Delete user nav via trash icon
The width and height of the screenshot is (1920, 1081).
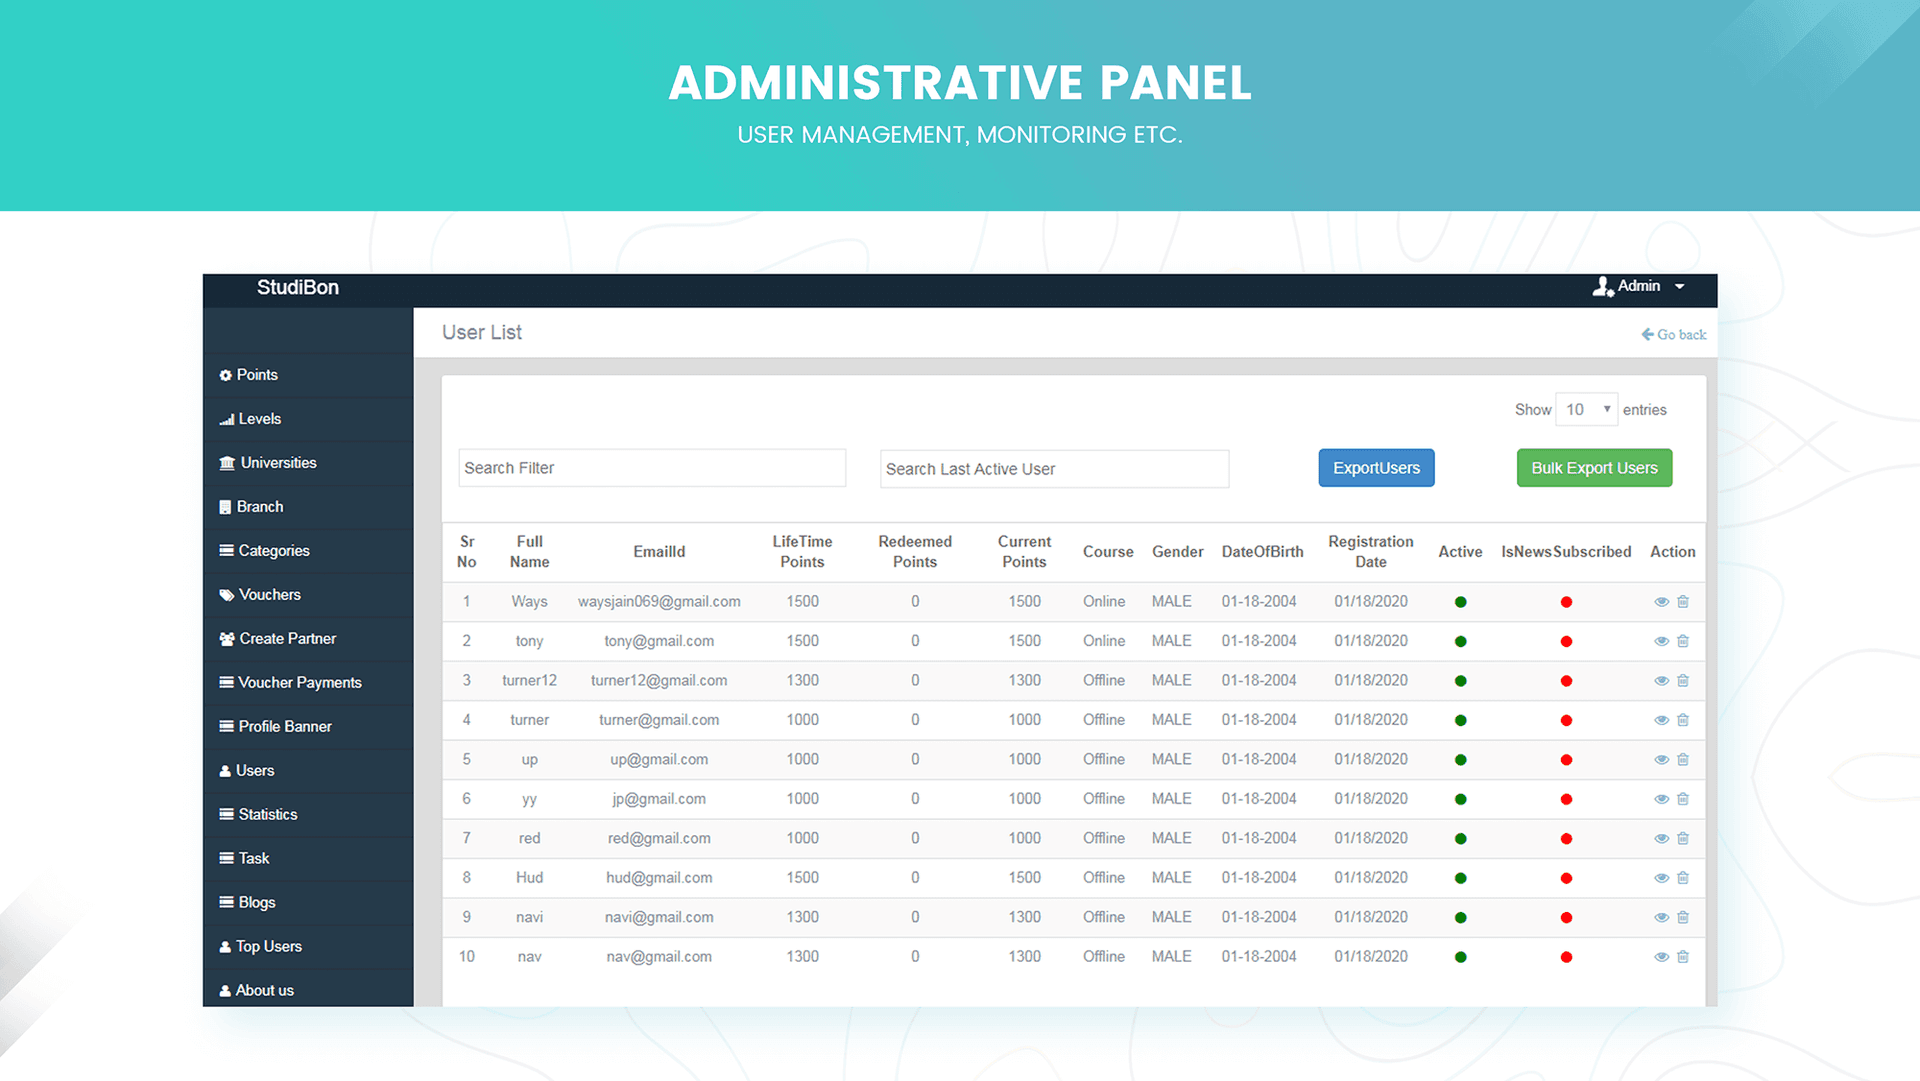tap(1683, 957)
